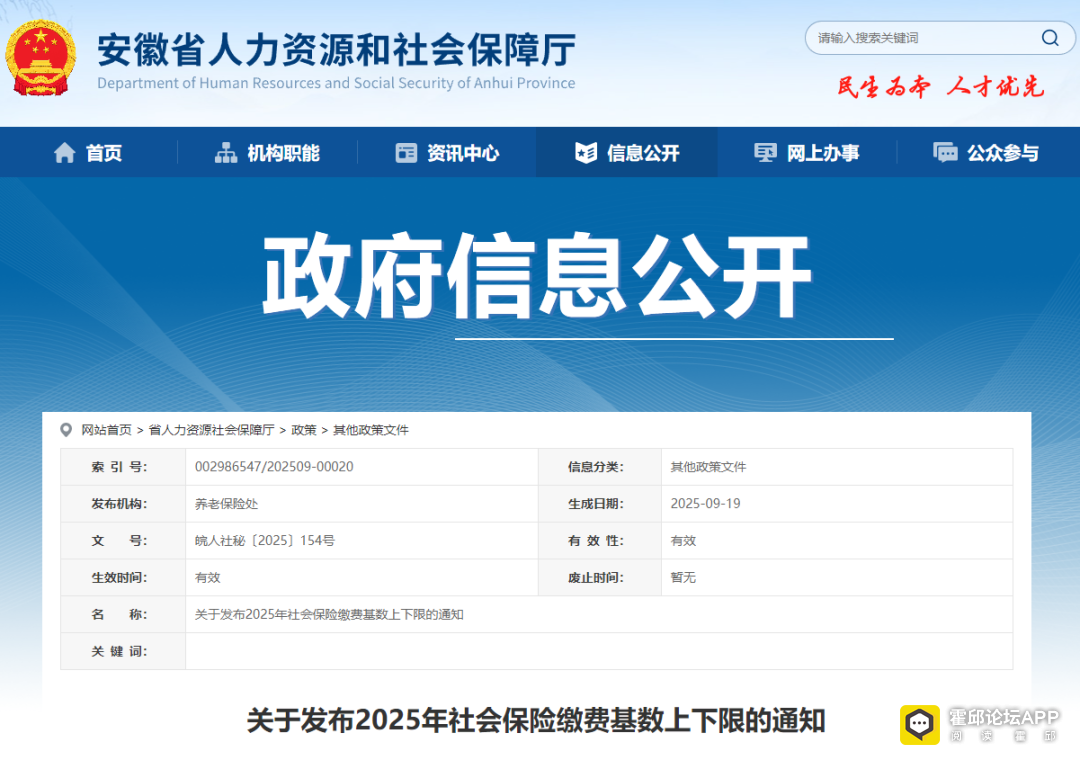Click the open book icon beside 信息公开
This screenshot has width=1080, height=760.
point(586,152)
